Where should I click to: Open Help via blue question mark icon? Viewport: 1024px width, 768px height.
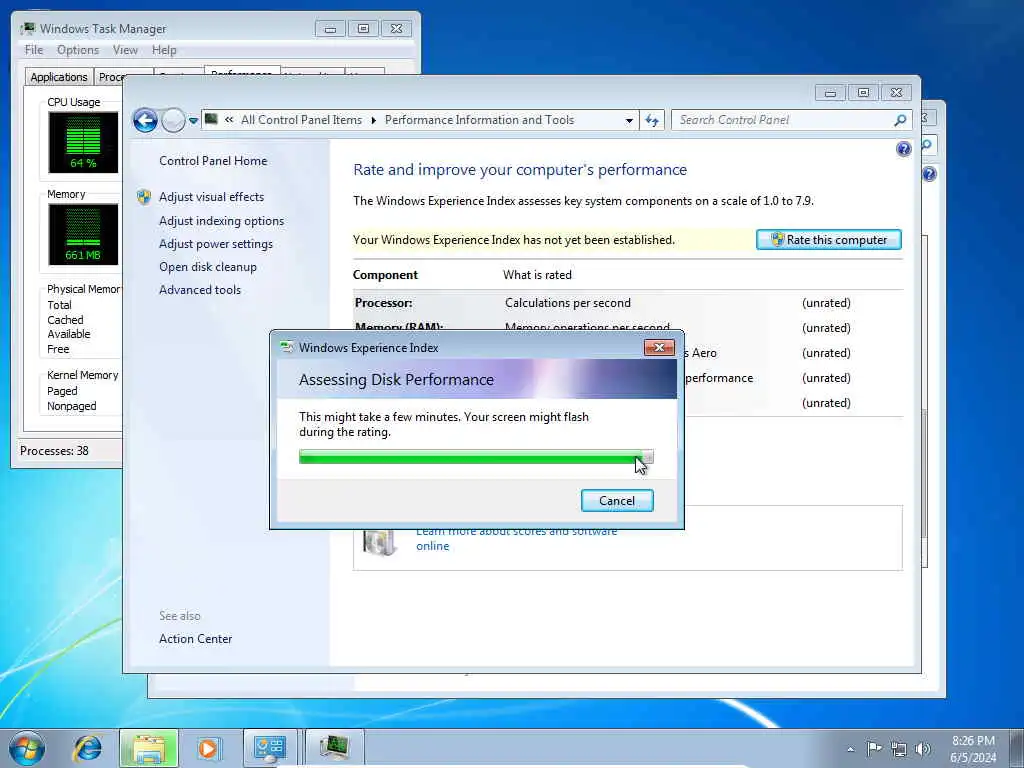click(904, 150)
